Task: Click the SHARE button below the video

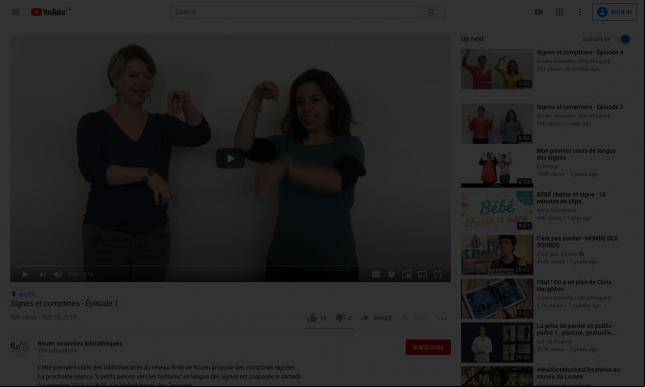Action: (x=376, y=317)
